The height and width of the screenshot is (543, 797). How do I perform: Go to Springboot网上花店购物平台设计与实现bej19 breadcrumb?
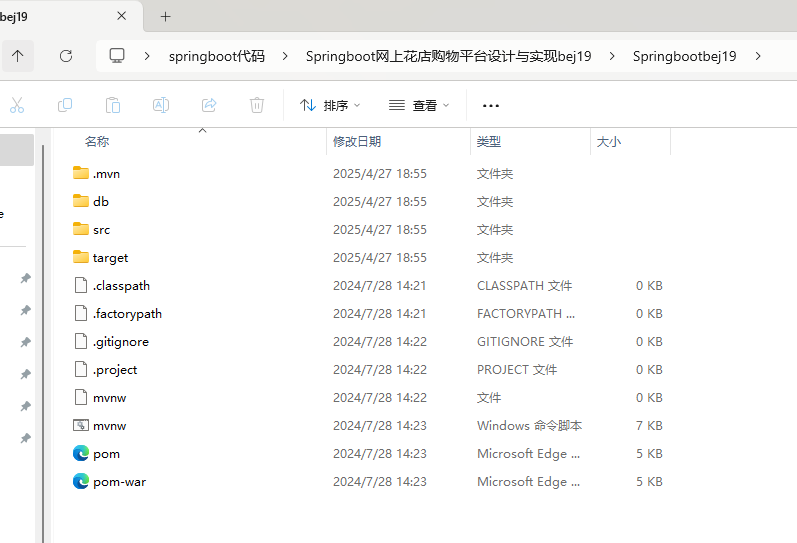[x=448, y=56]
